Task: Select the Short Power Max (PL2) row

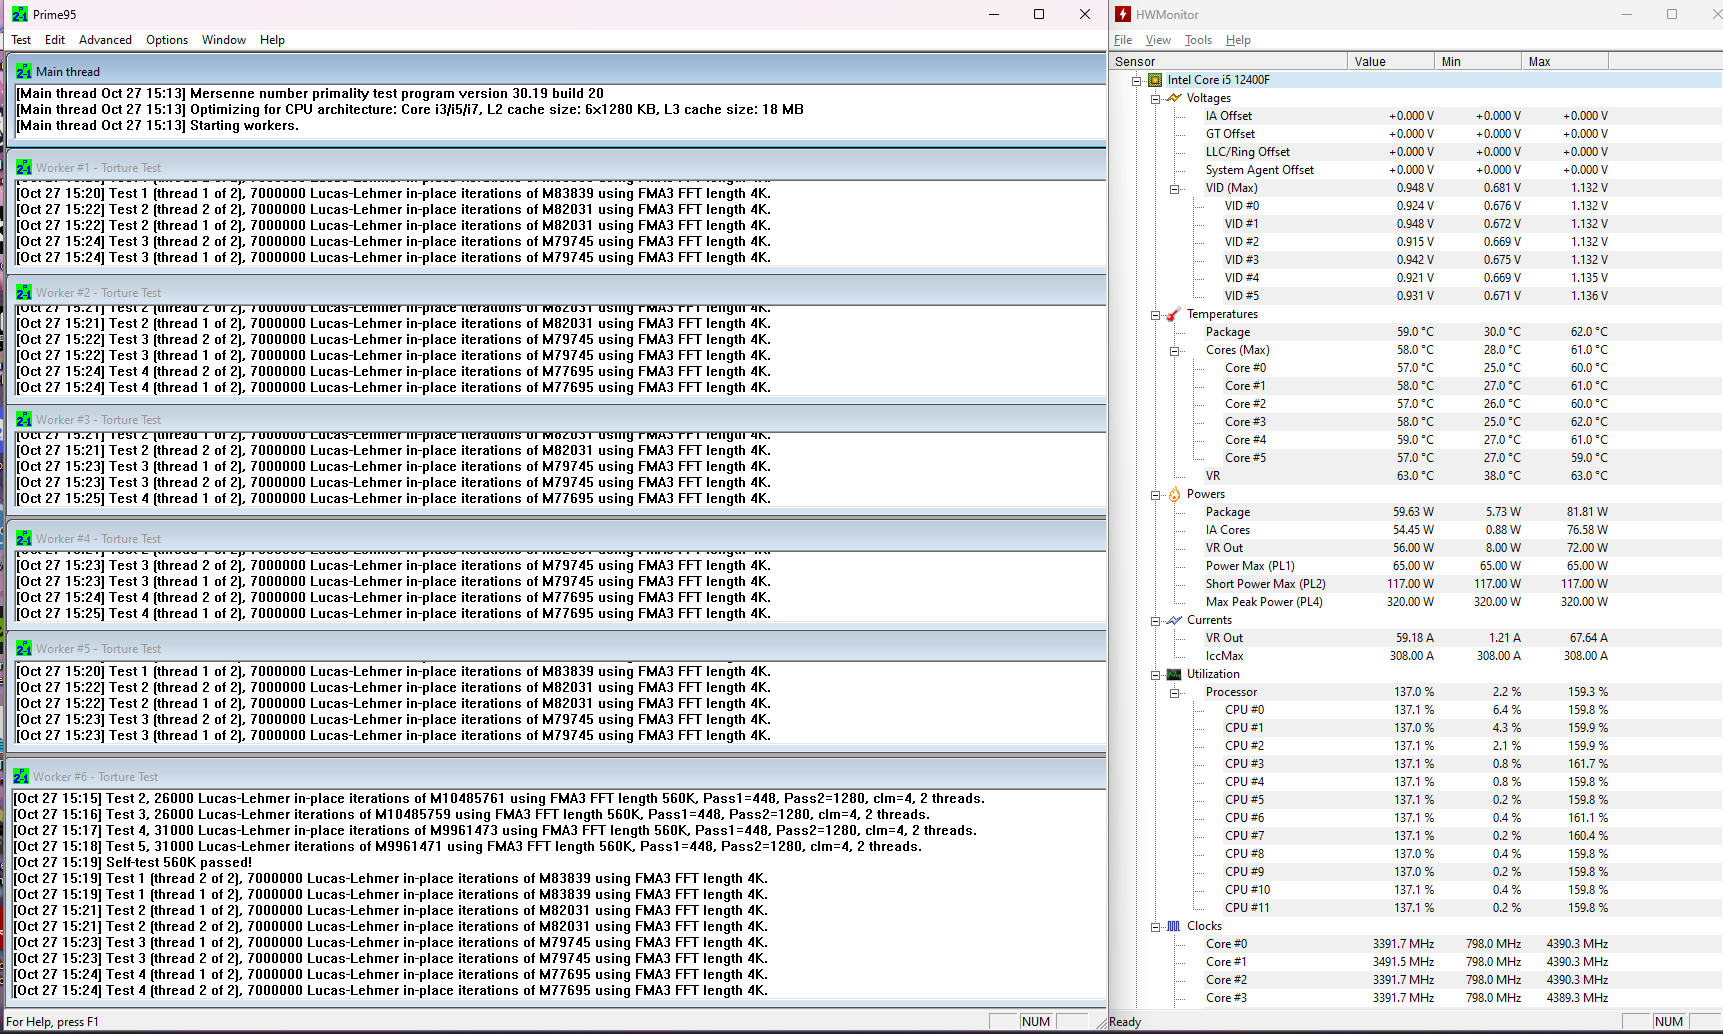Action: point(1406,584)
